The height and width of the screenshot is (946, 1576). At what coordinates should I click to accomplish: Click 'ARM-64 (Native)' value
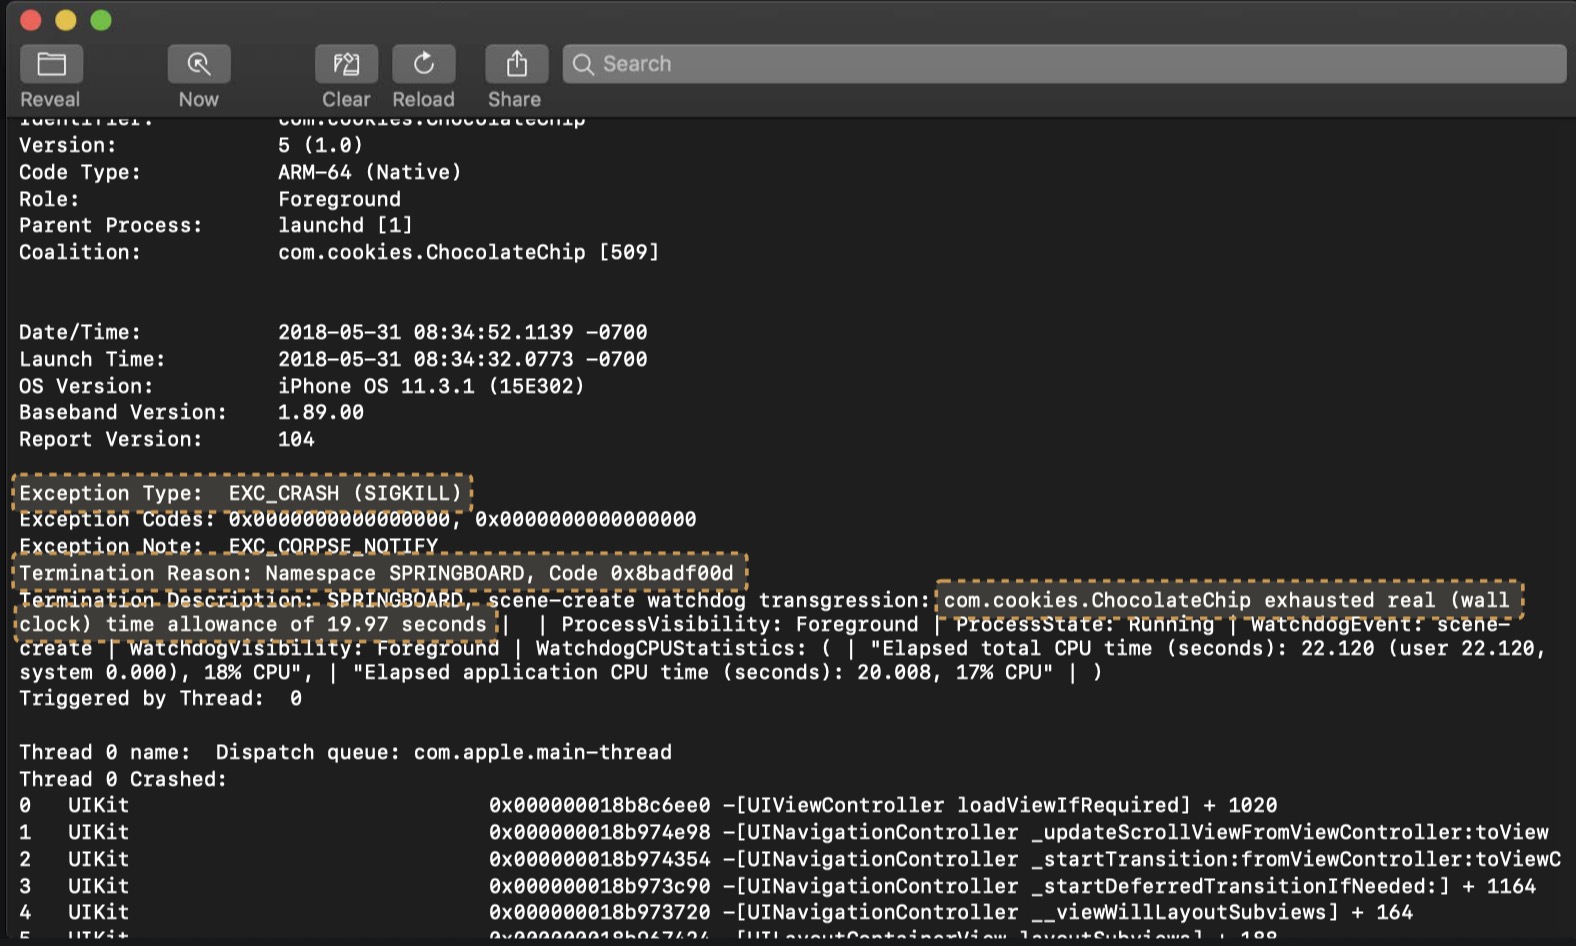point(370,172)
